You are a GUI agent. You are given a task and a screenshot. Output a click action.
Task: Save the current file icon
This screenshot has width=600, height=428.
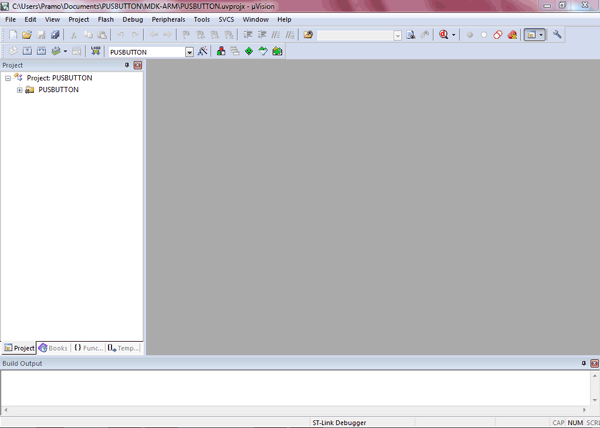point(41,35)
